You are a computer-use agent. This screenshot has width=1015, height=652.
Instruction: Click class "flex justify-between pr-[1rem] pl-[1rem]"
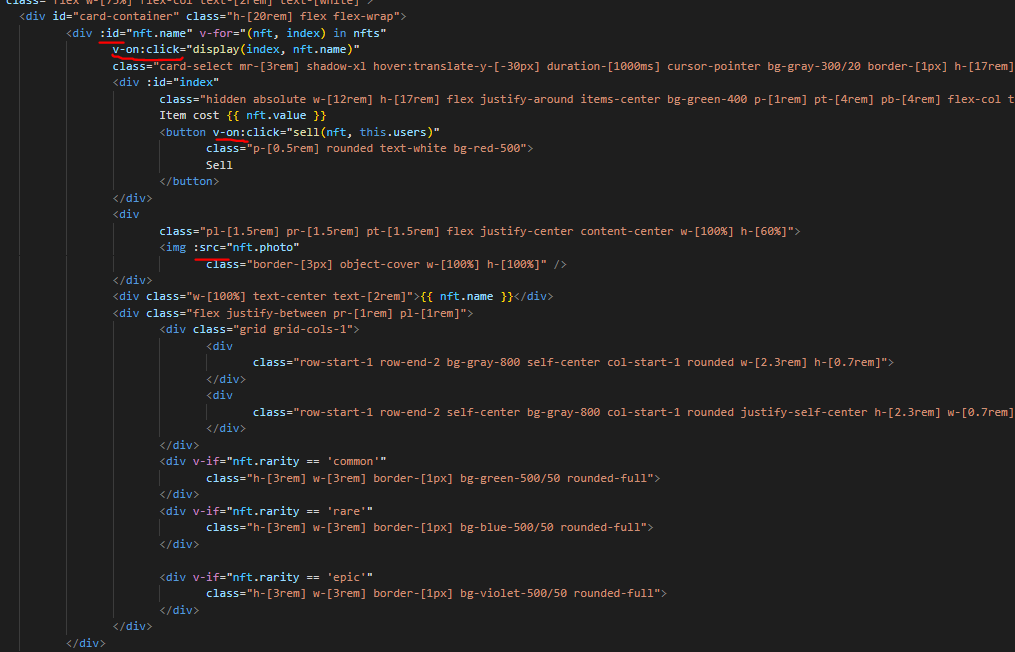(306, 313)
